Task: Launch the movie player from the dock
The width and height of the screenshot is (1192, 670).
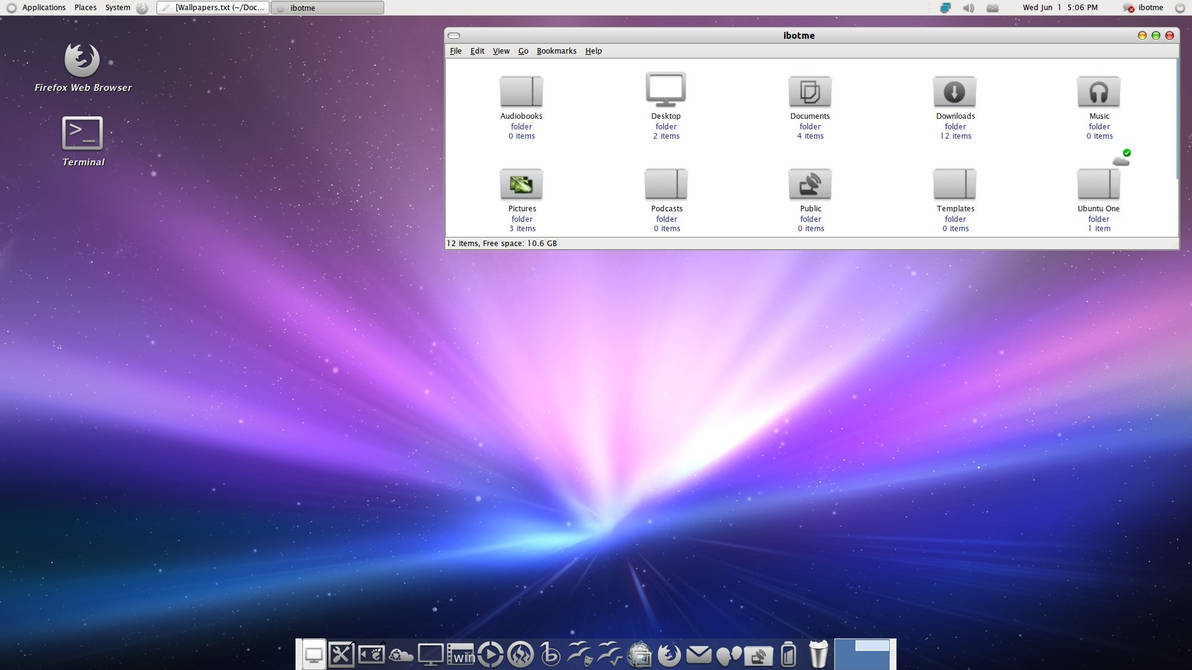Action: click(x=491, y=654)
